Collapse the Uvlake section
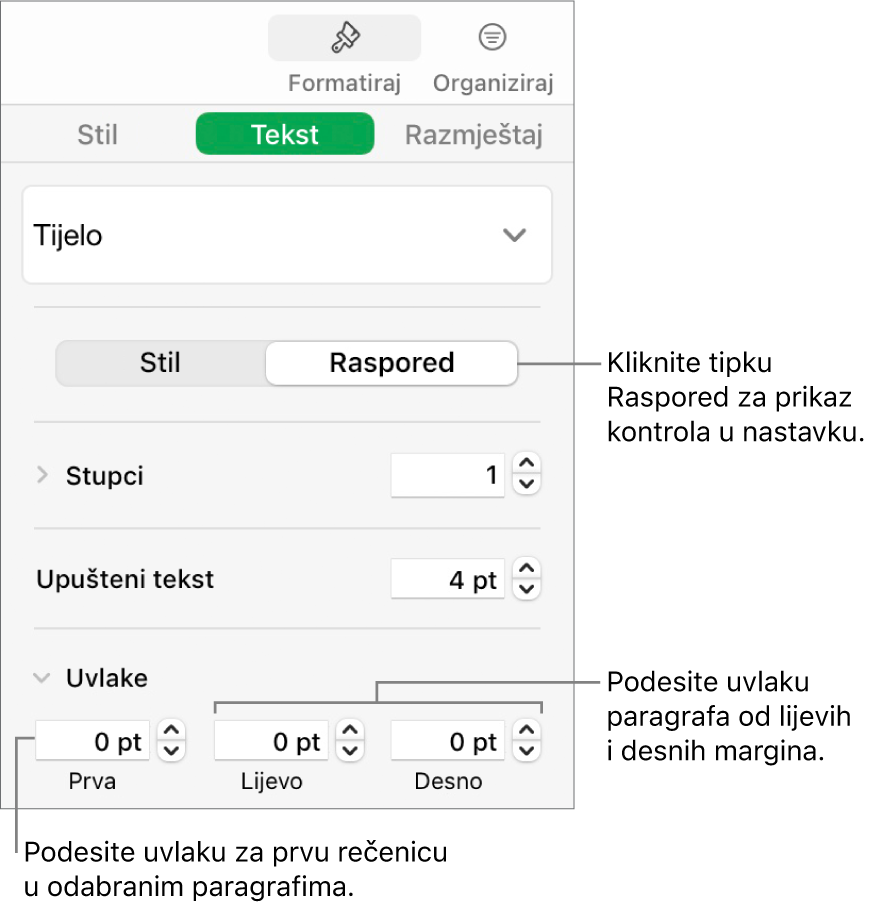Viewport: 875px width, 912px height. pos(42,678)
